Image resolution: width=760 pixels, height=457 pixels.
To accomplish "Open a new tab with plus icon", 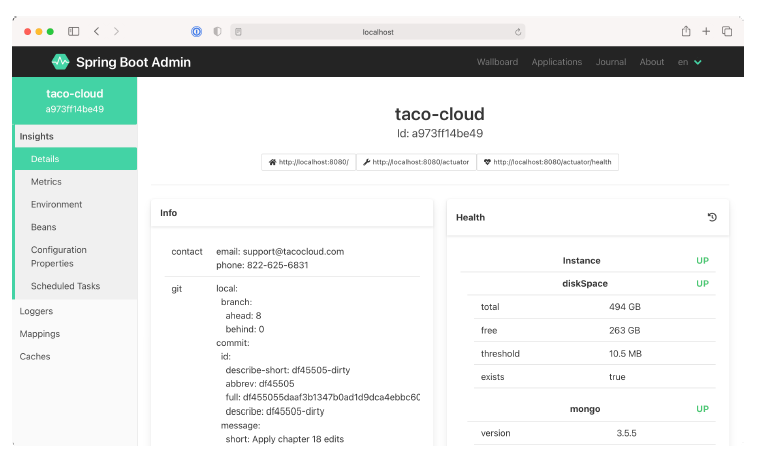I will point(706,32).
